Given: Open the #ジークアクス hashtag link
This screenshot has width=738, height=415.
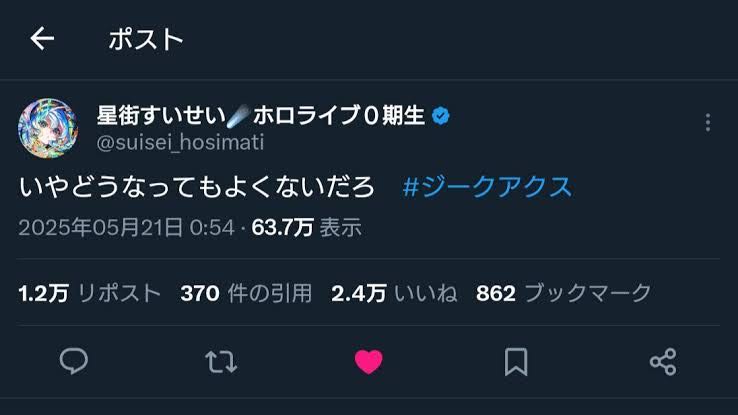Looking at the screenshot, I should pos(487,187).
